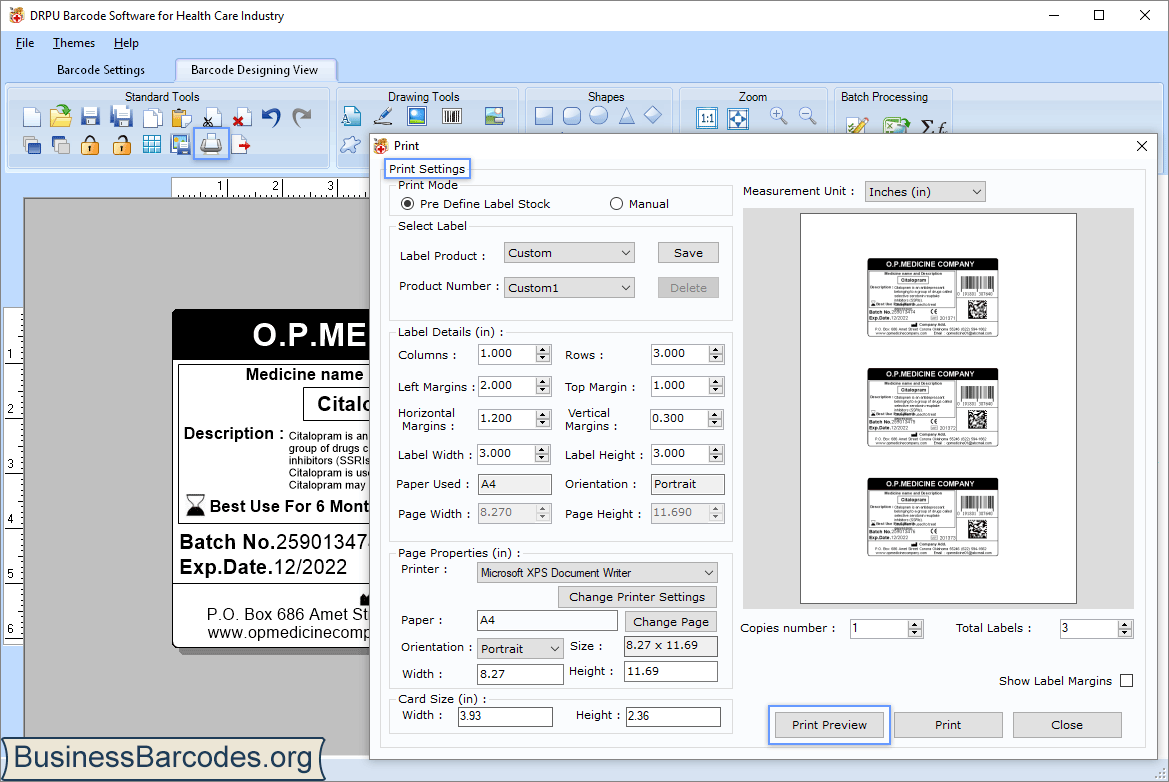The width and height of the screenshot is (1169, 782).
Task: Zoom out with the magnifier minus
Action: pos(807,116)
